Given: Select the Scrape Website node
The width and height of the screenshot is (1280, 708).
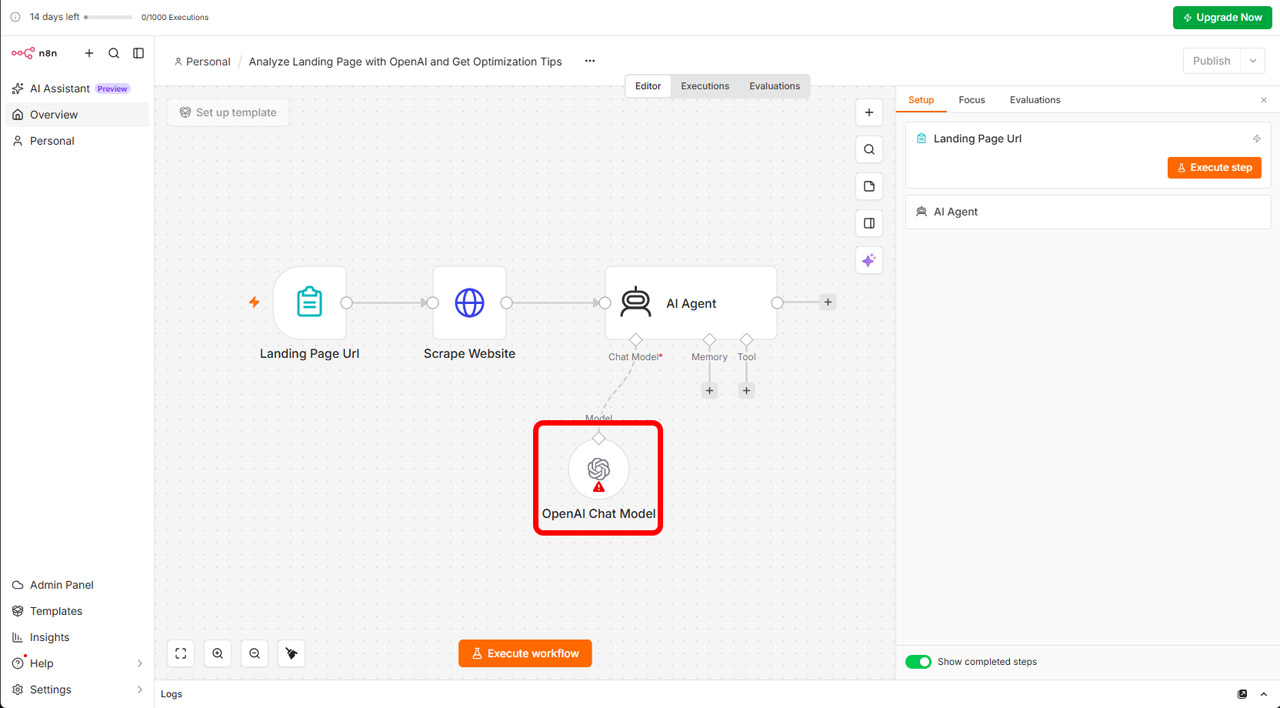Looking at the screenshot, I should [x=470, y=302].
